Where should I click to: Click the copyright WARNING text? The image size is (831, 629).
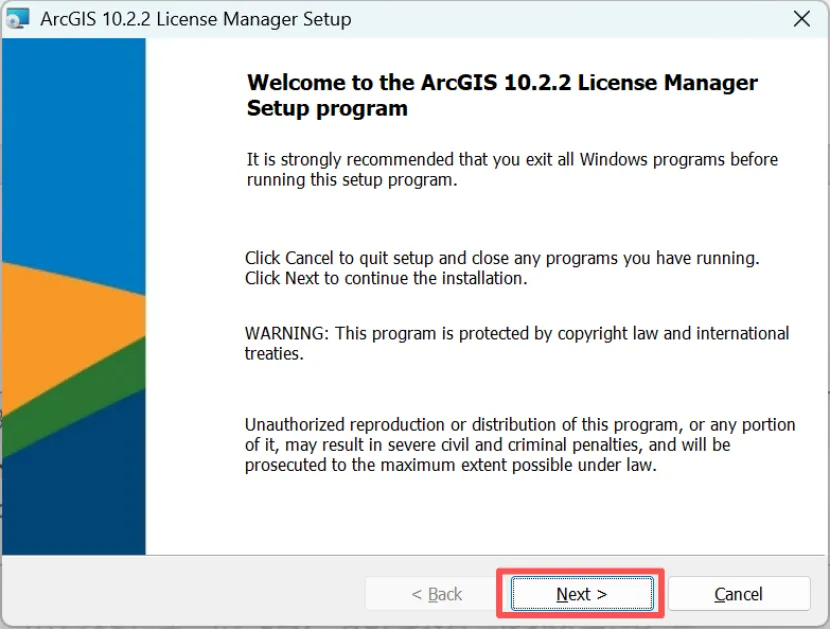517,333
